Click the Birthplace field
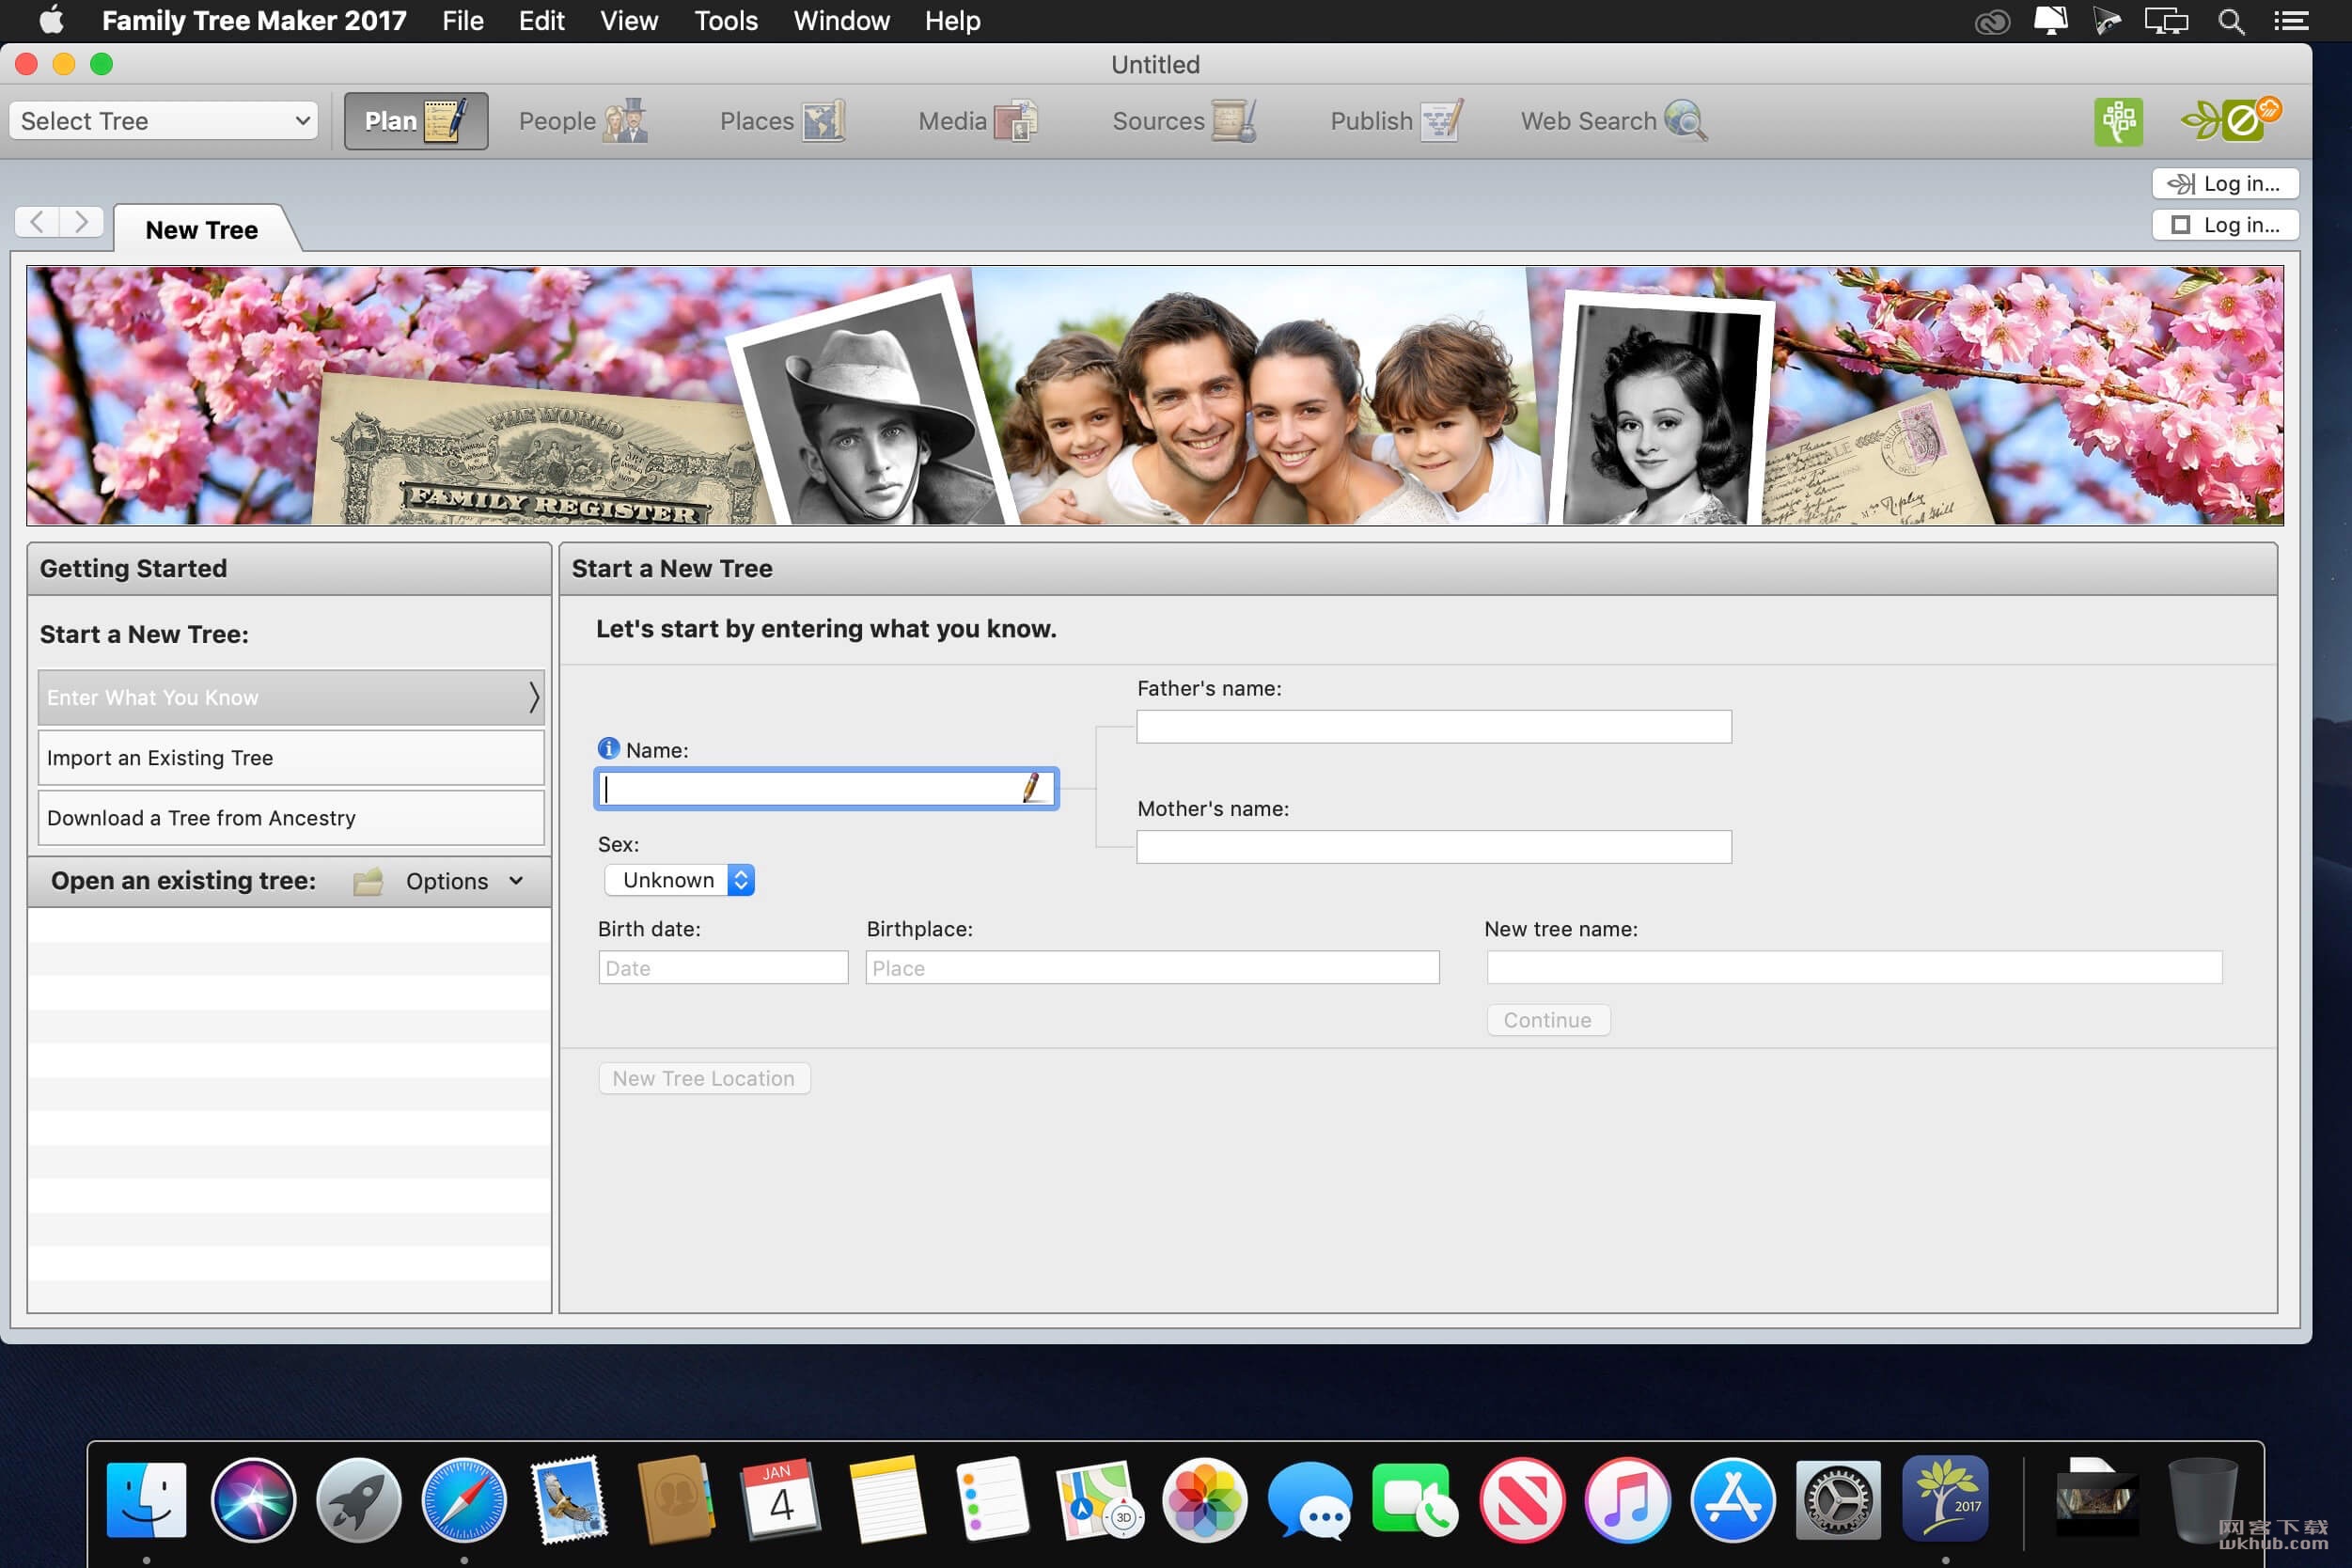The width and height of the screenshot is (2352, 1568). click(x=1152, y=967)
